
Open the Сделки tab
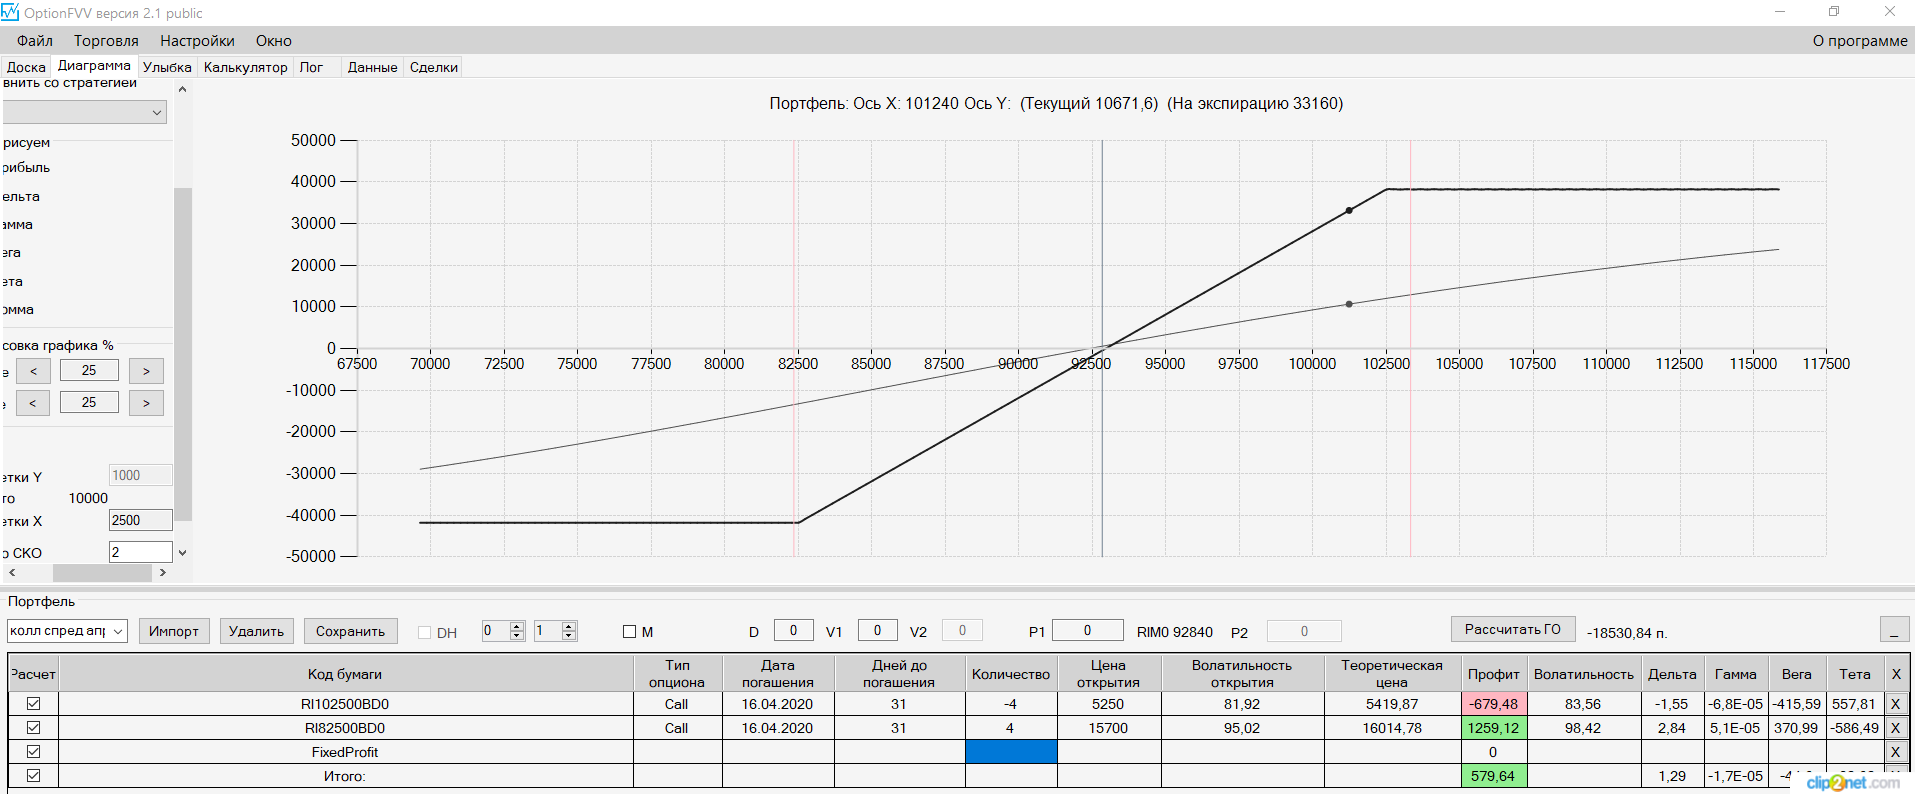[x=434, y=67]
